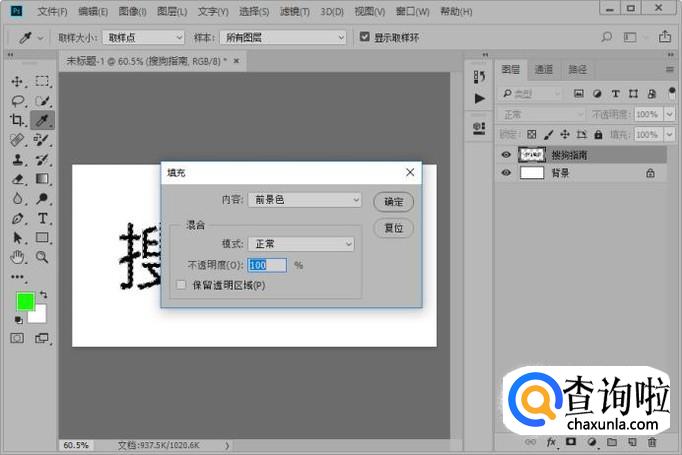Uncheck 显示取样环 in options bar
682x455 pixels.
point(365,37)
